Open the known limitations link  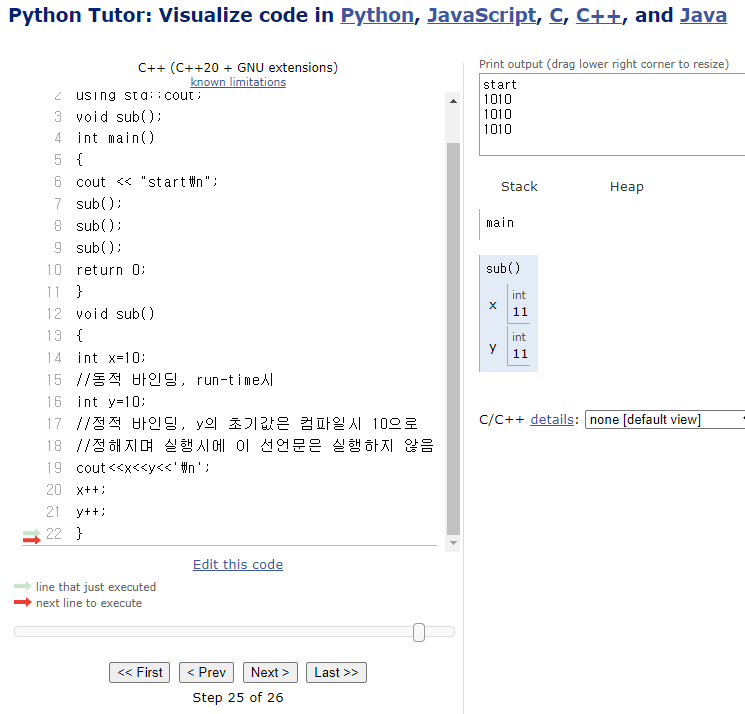tap(238, 82)
